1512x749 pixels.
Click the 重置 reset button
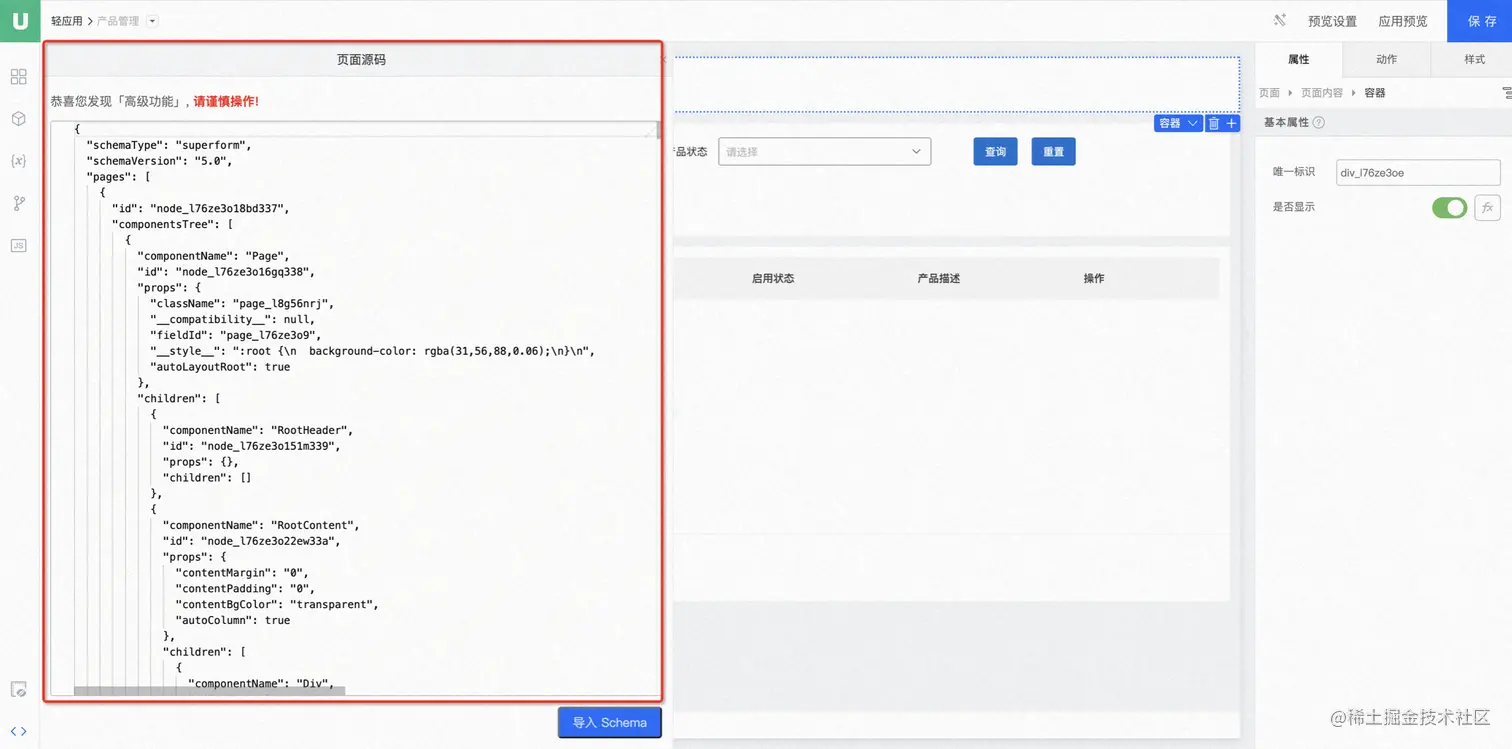pyautogui.click(x=1053, y=152)
